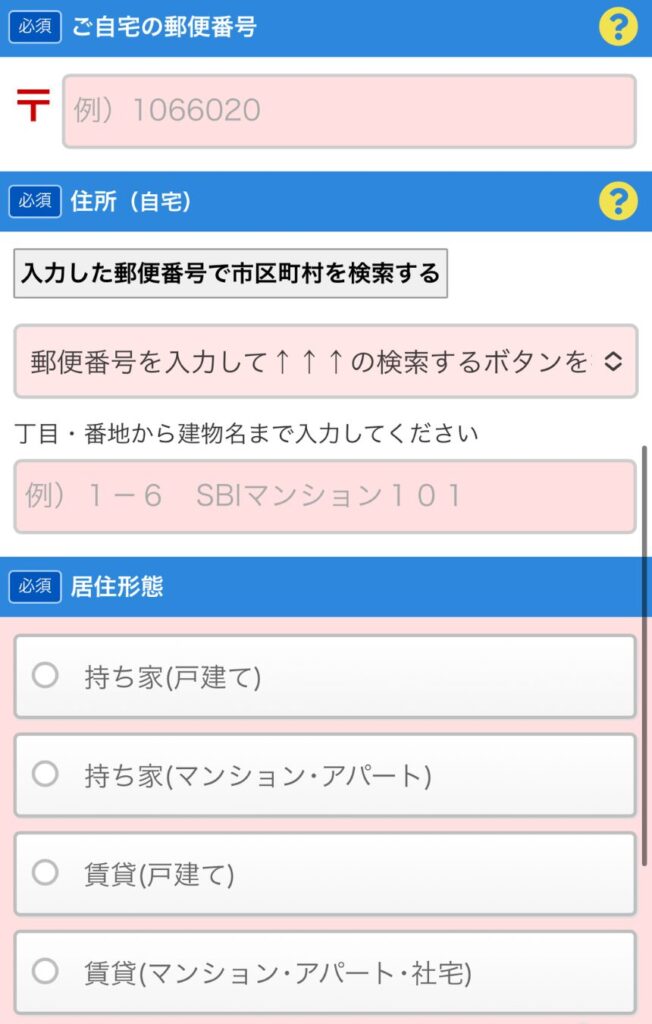Open help for ご自宅の郵便番号 section
This screenshot has width=652, height=1024.
click(x=618, y=27)
